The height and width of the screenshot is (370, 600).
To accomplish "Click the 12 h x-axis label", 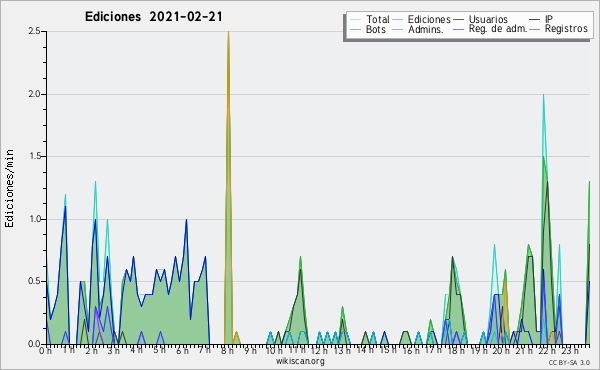I will (316, 351).
